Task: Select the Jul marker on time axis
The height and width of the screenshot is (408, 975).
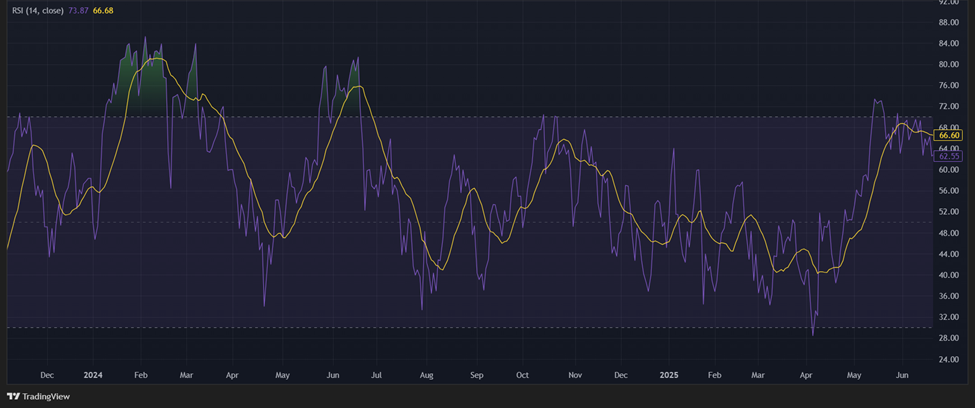Action: (376, 375)
